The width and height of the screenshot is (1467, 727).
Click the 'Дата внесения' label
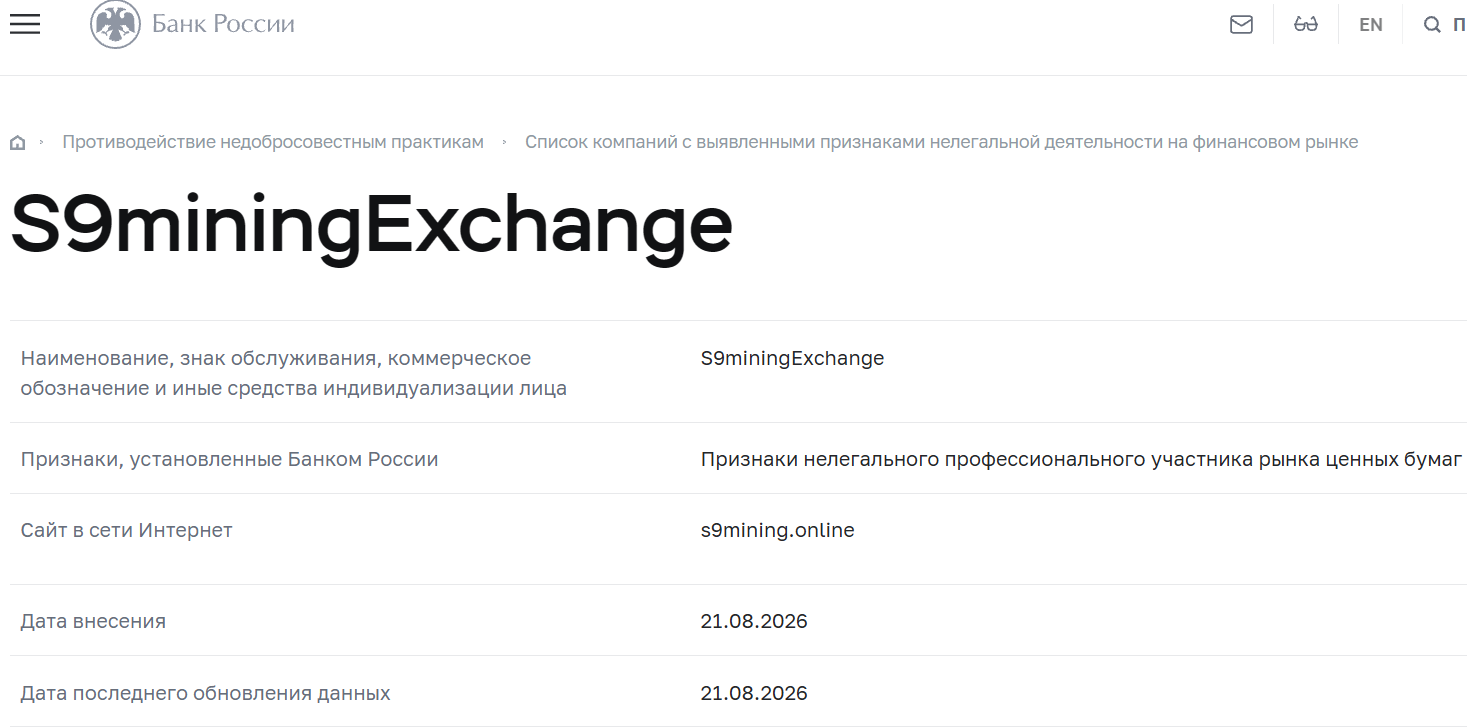[93, 621]
